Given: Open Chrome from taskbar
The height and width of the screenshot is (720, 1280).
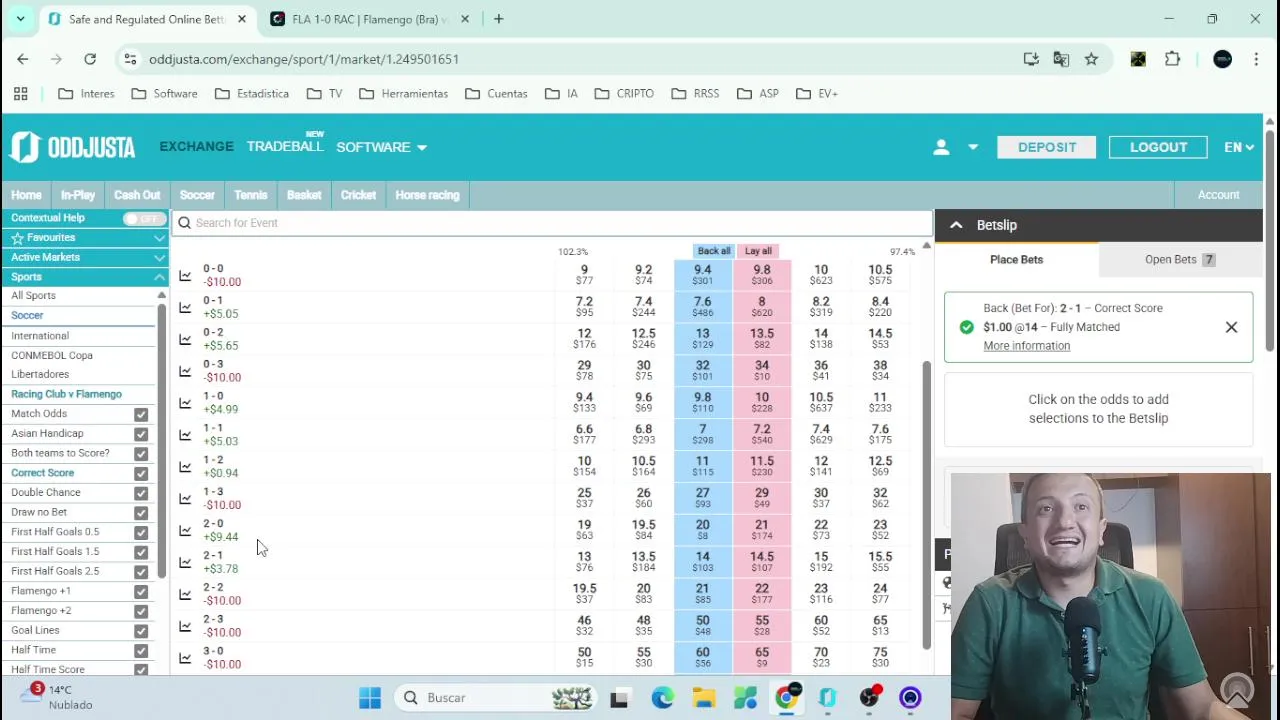Looking at the screenshot, I should click(x=787, y=698).
